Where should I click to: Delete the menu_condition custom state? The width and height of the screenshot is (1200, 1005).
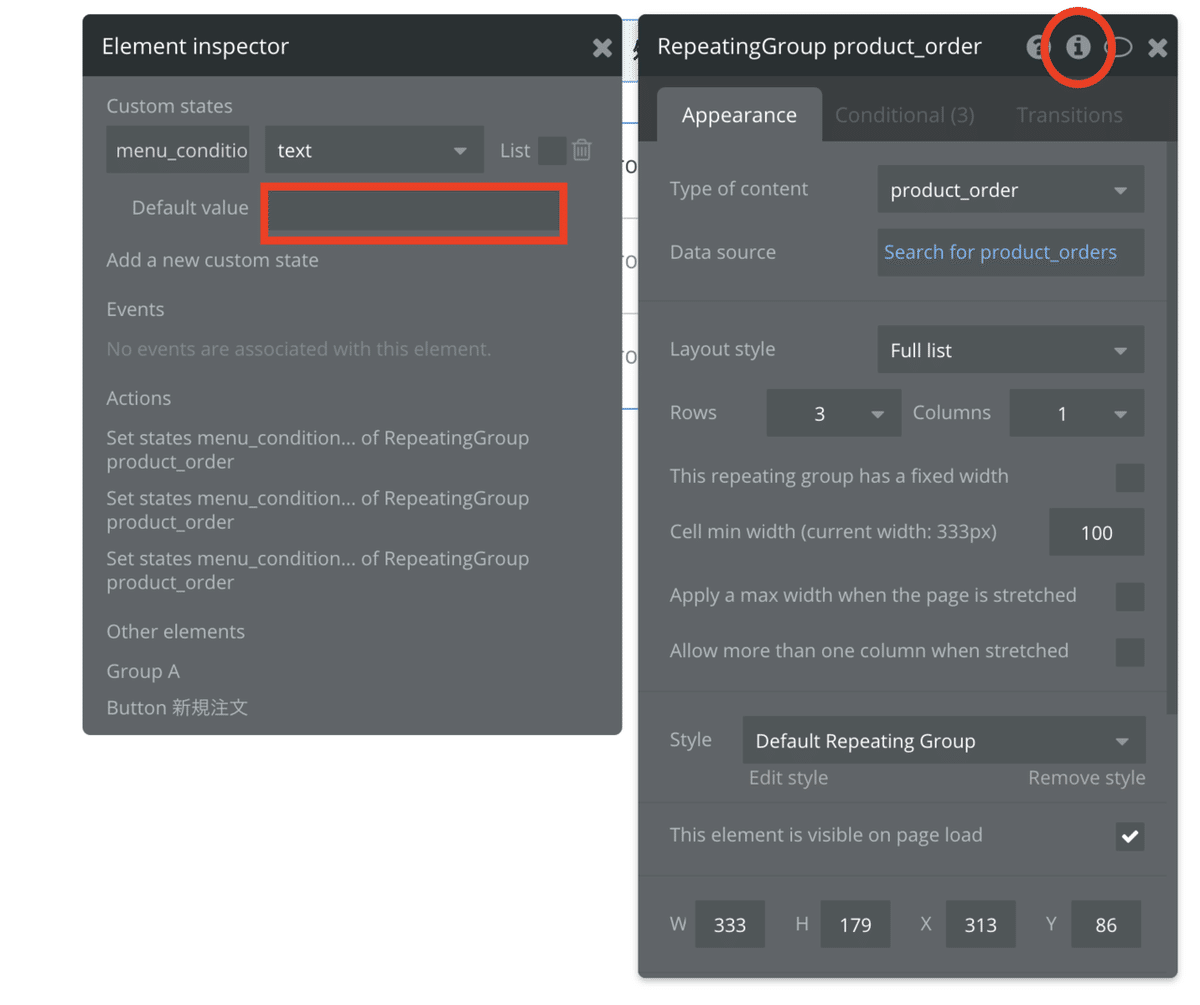pyautogui.click(x=582, y=150)
